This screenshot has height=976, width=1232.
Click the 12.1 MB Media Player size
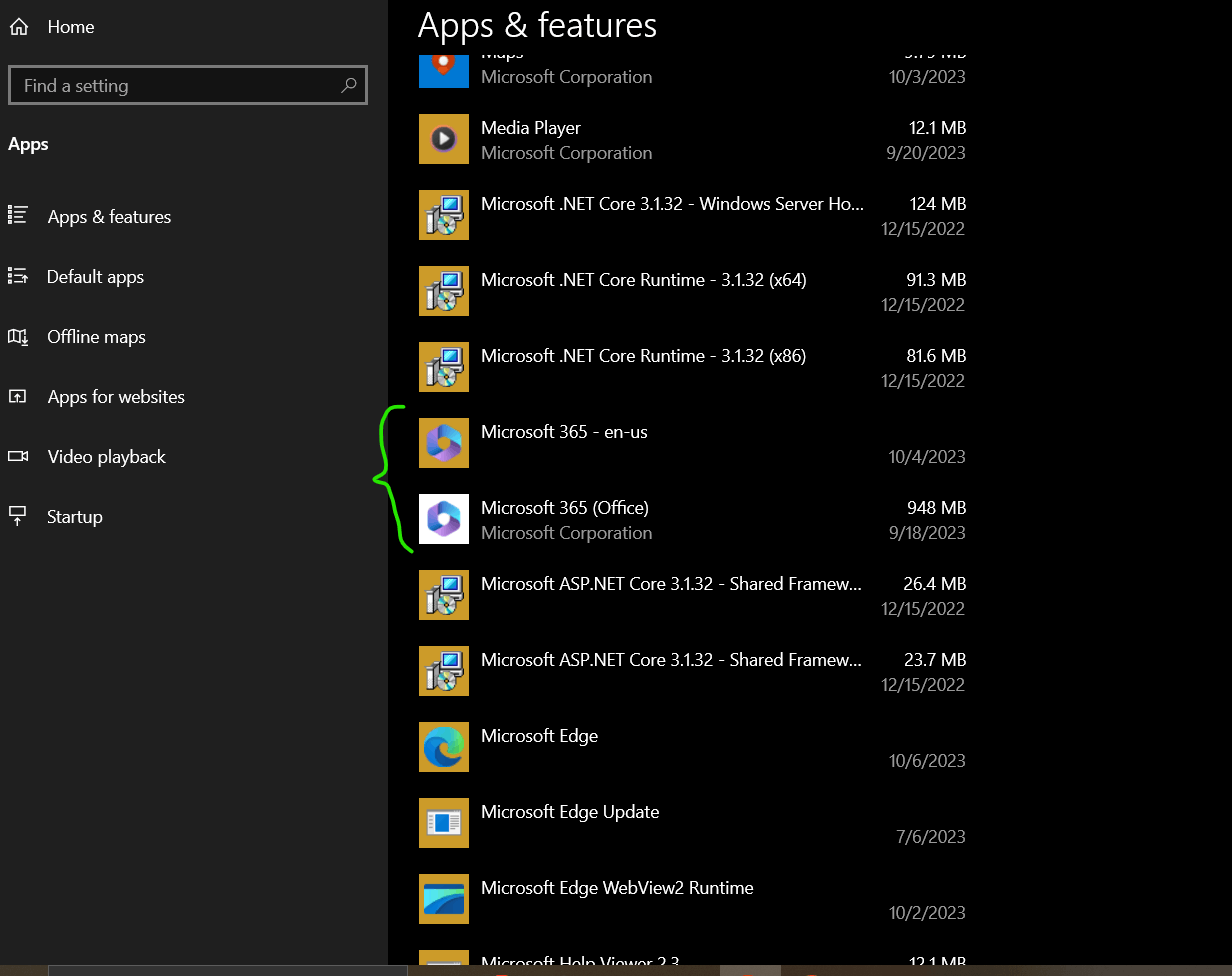pos(937,128)
